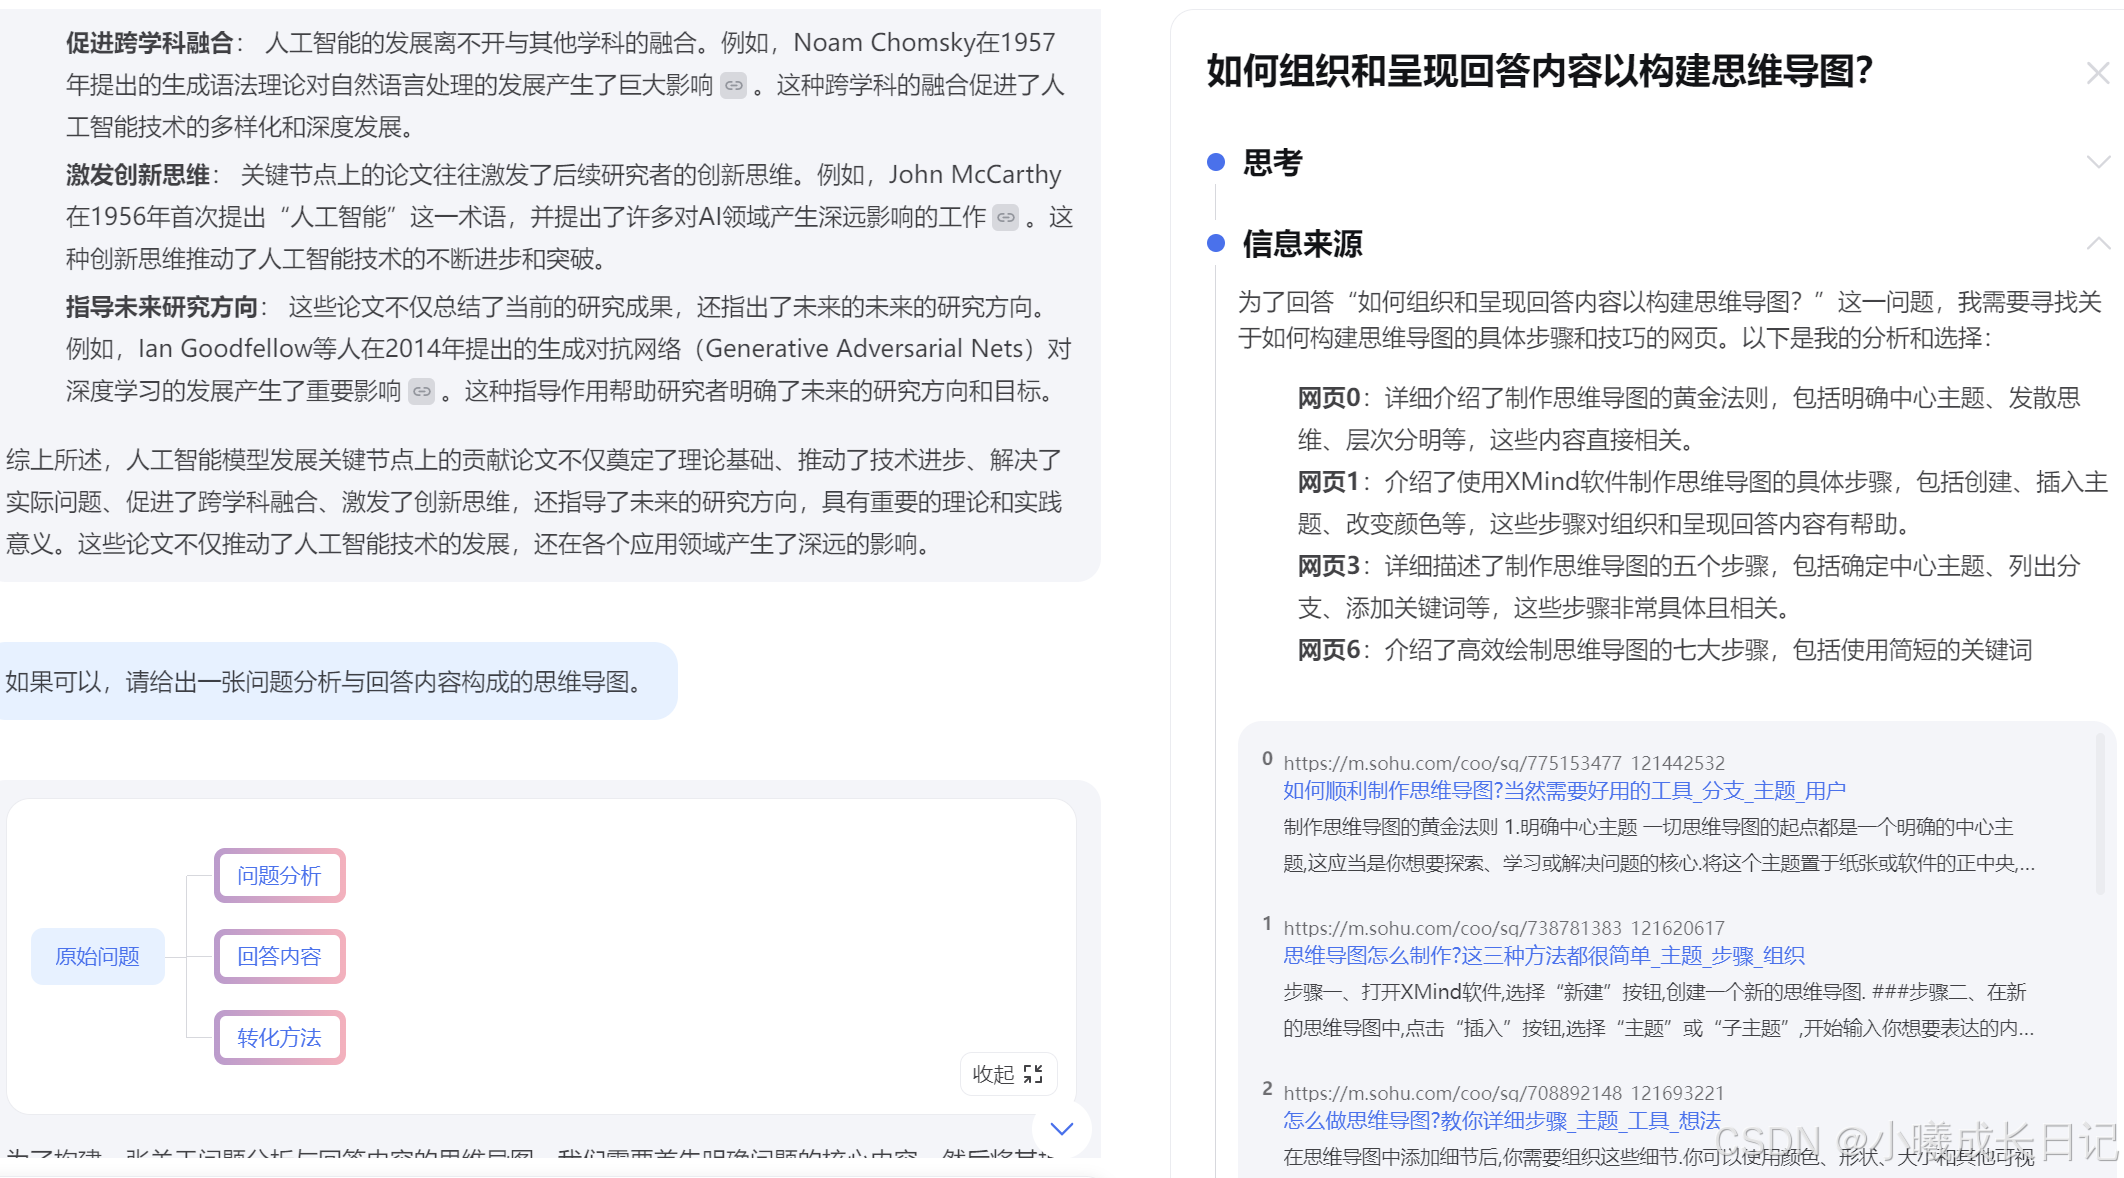The image size is (2124, 1178).
Task: Click the scroll-to-bottom round arrow button
Action: pyautogui.click(x=1061, y=1129)
